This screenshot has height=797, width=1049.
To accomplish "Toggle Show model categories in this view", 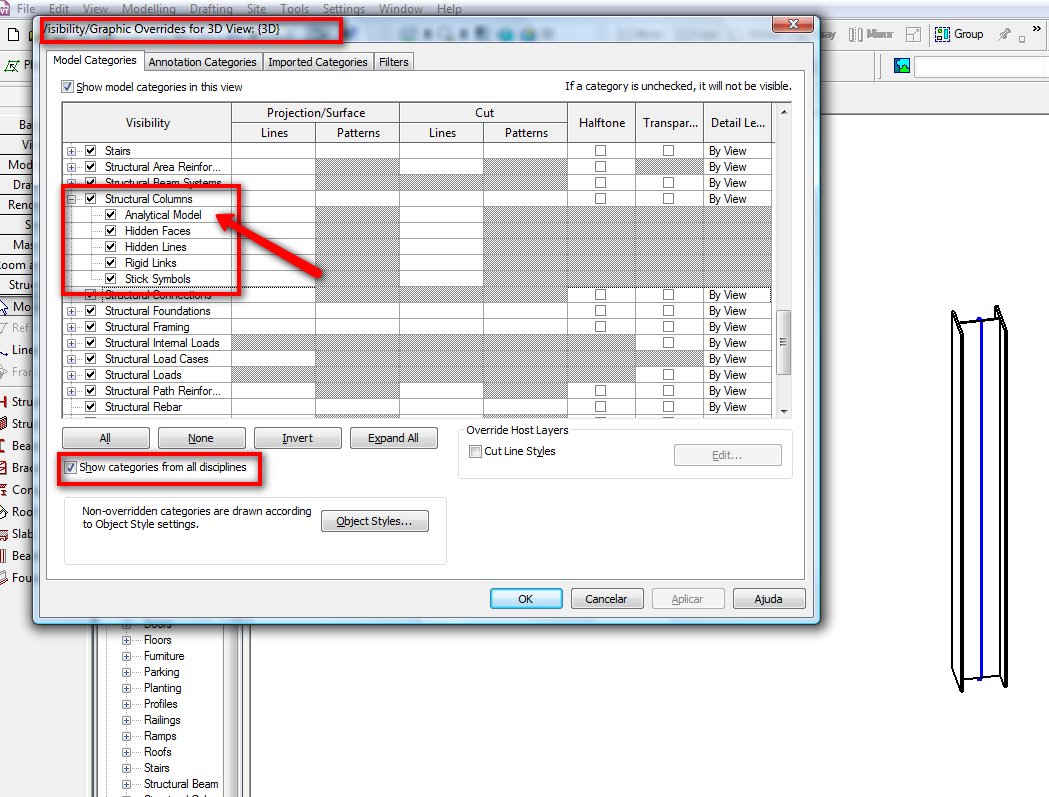I will point(68,86).
